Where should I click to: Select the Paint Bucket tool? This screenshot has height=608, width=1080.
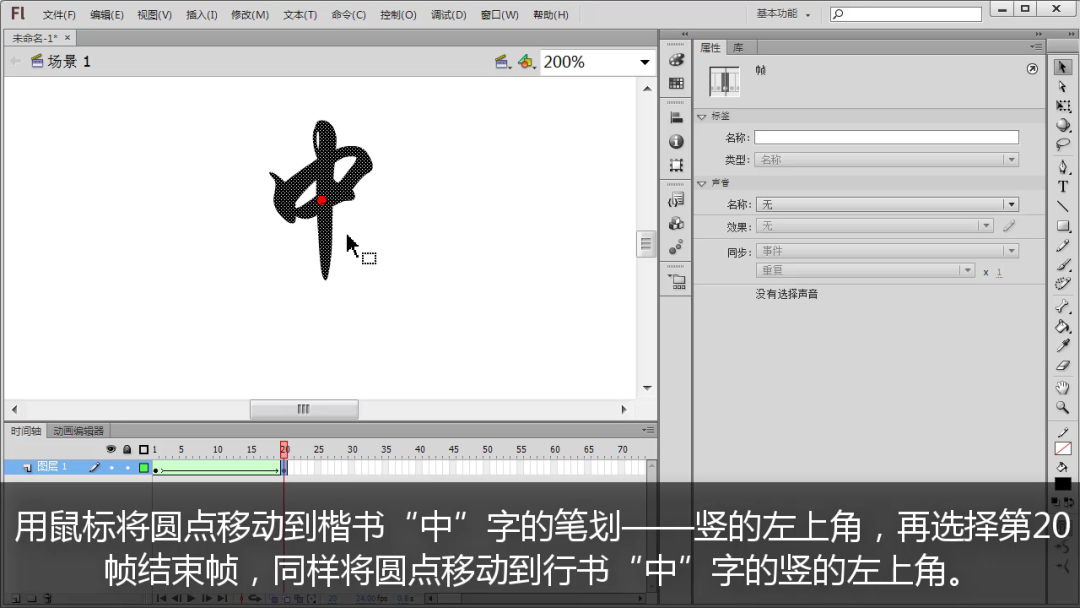[x=1063, y=326]
